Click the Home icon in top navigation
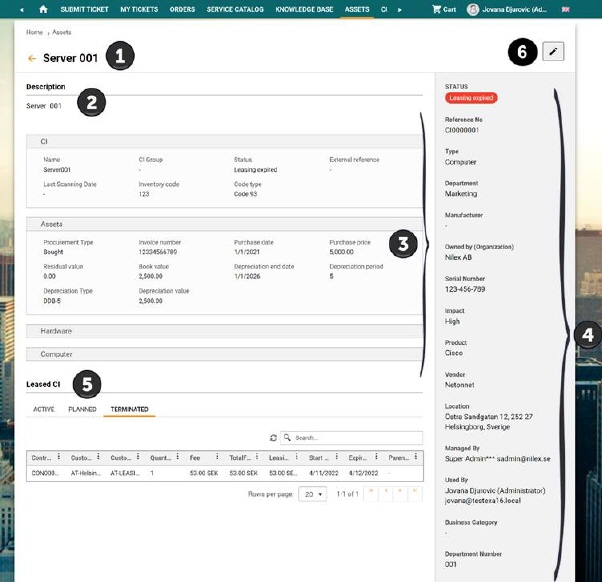Viewport: 602px width, 582px height. coord(43,9)
